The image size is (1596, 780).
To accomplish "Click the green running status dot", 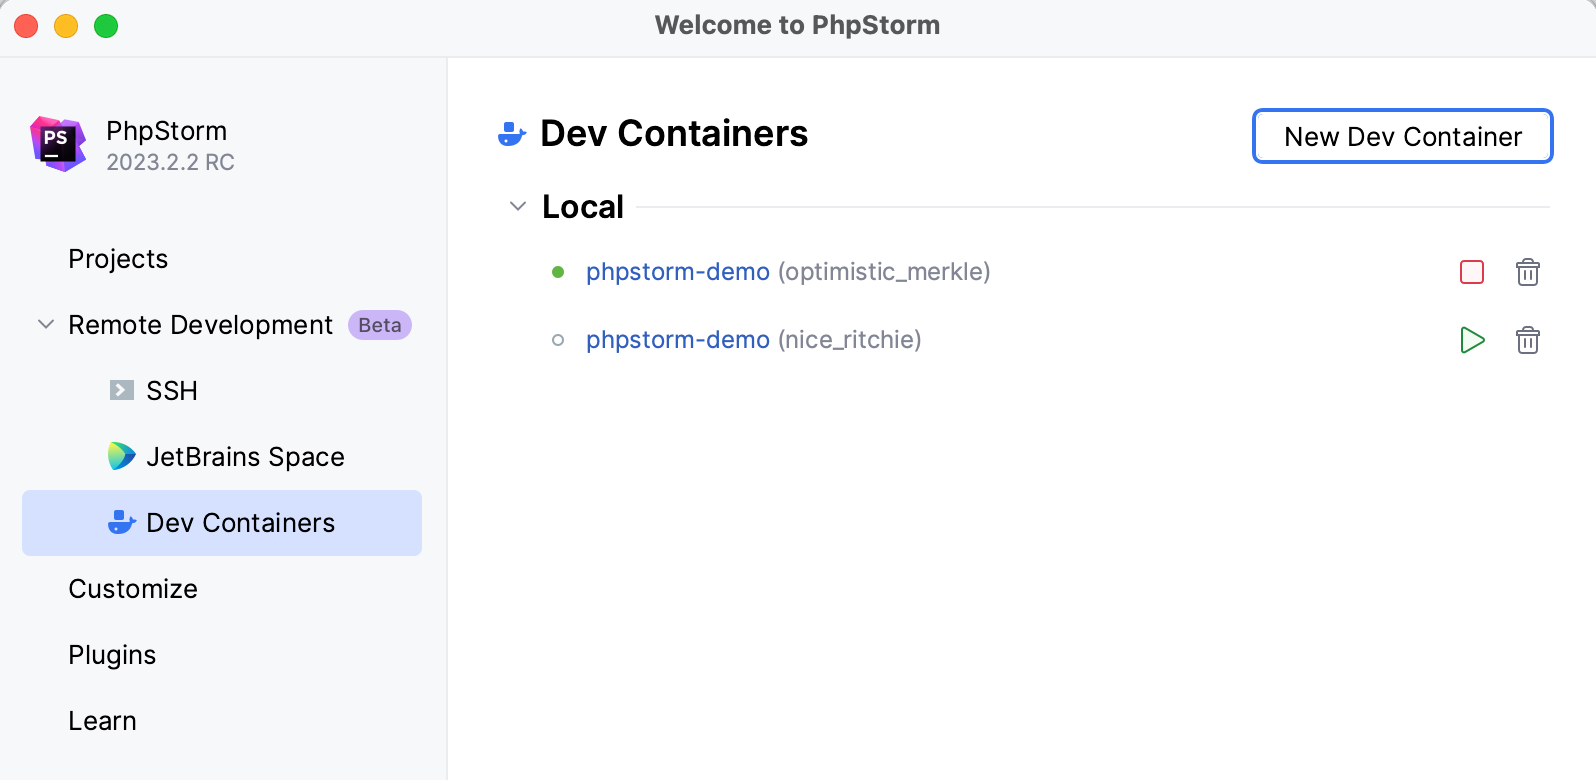I will pyautogui.click(x=558, y=272).
